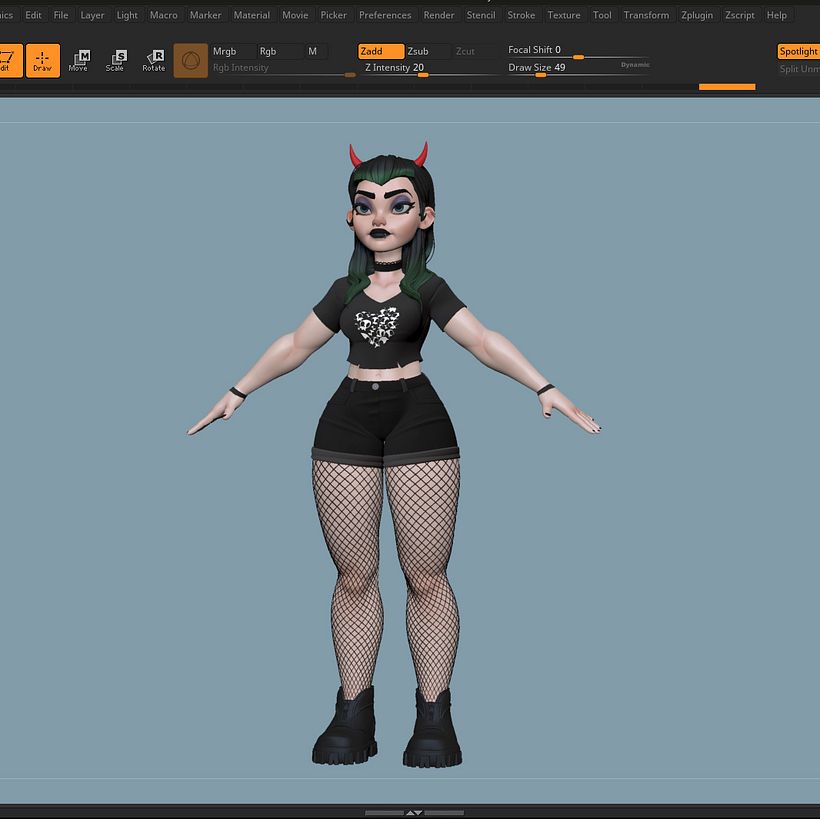Enable the M material-only mode

314,51
